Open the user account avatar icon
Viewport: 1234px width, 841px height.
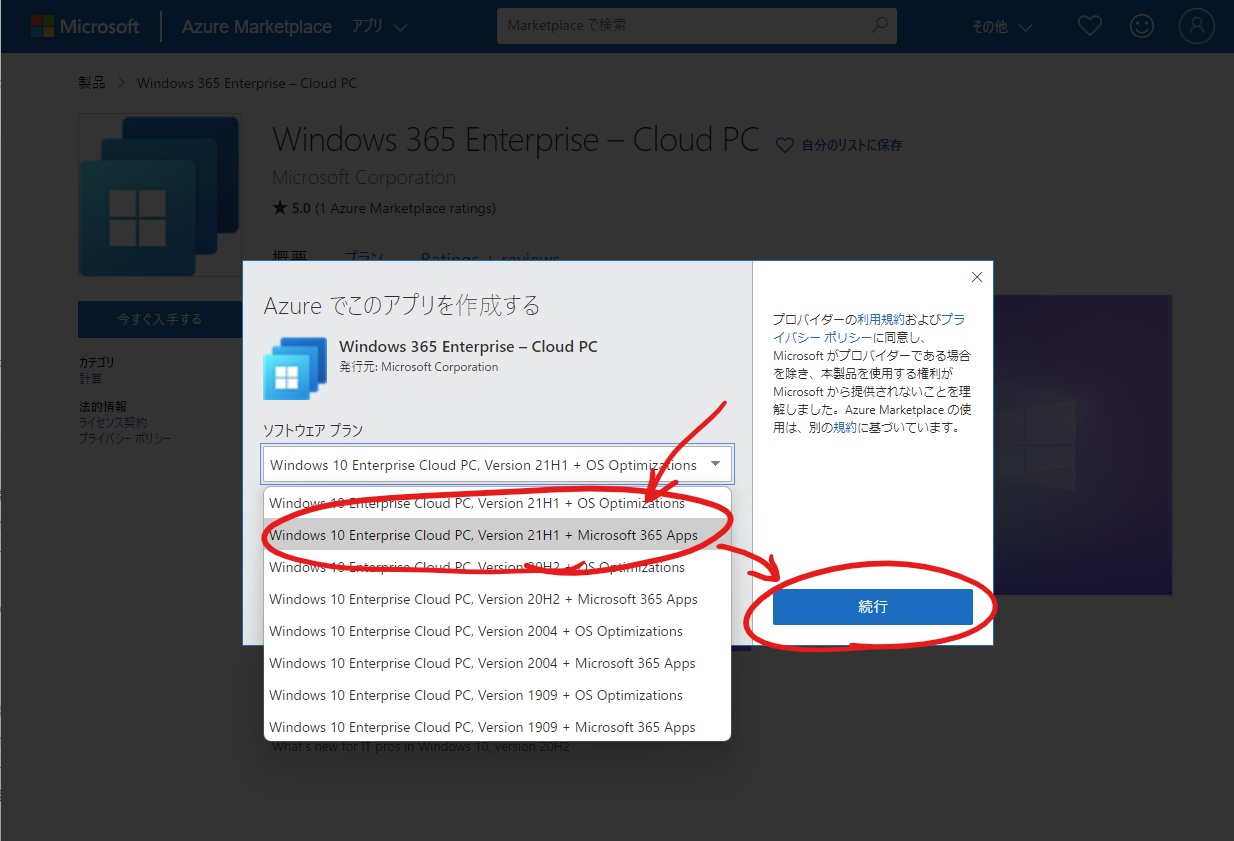[1196, 26]
